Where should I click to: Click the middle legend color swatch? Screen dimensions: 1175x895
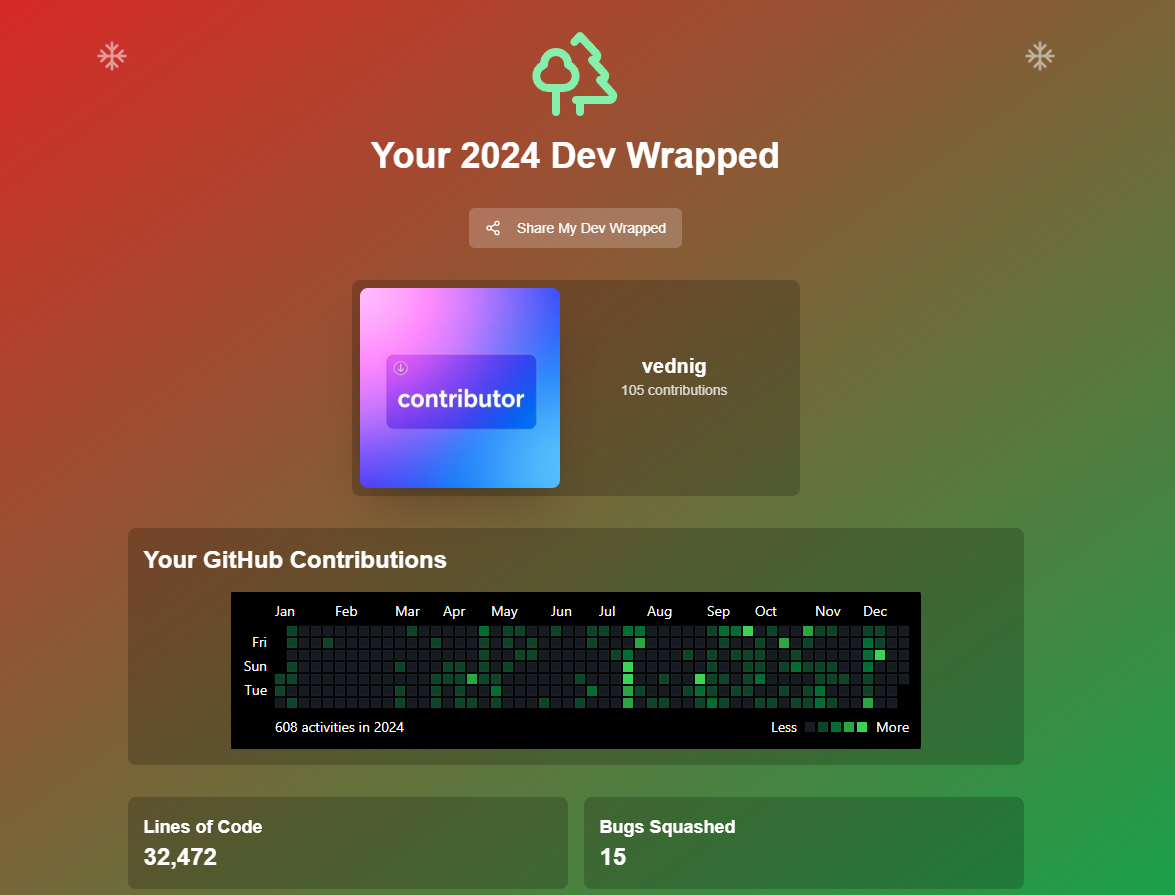click(x=836, y=727)
